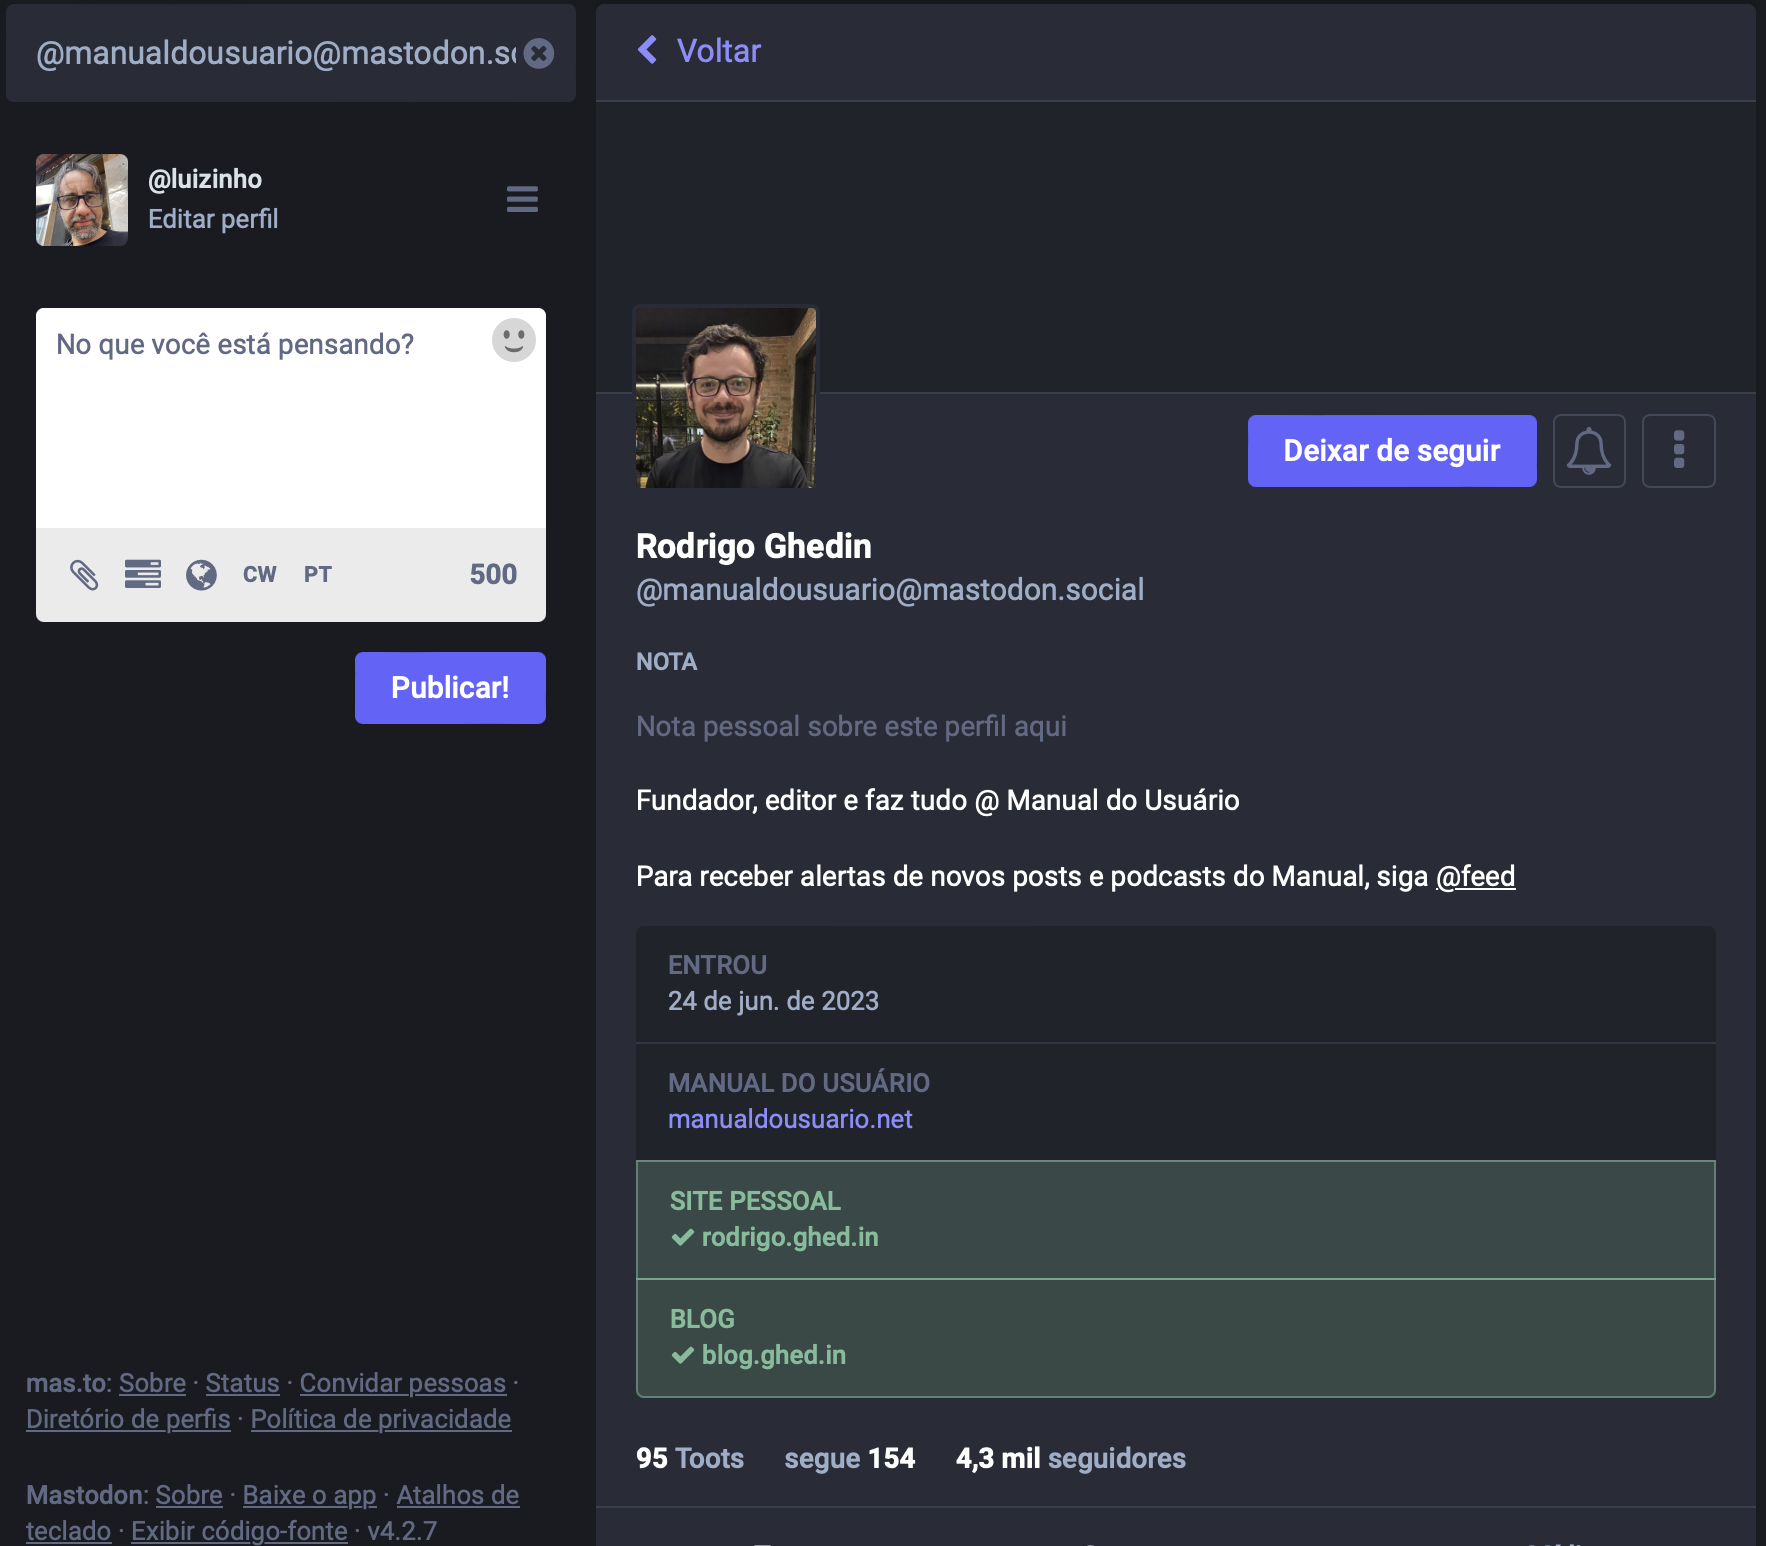Toggle notifications bell for Rodrigo Ghedin
Image resolution: width=1766 pixels, height=1546 pixels.
[x=1588, y=451]
